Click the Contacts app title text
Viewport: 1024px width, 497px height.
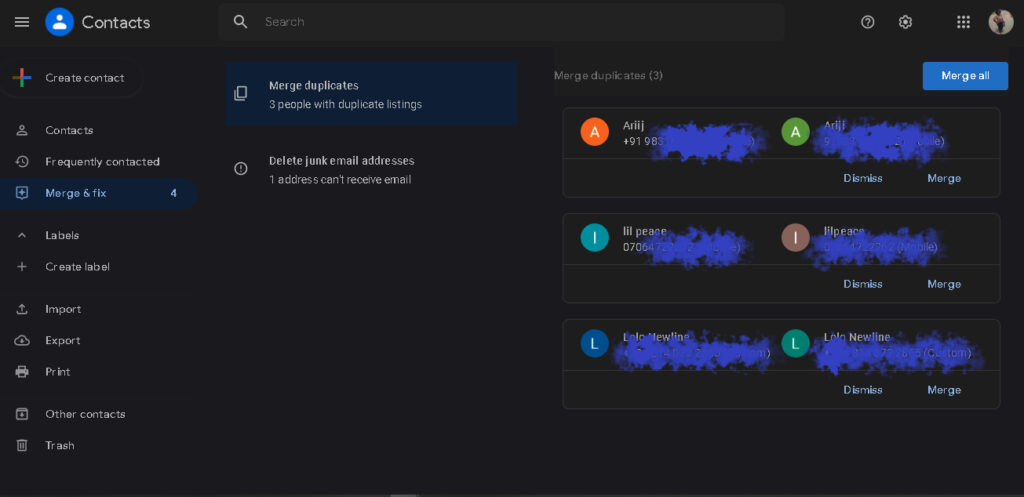[116, 22]
